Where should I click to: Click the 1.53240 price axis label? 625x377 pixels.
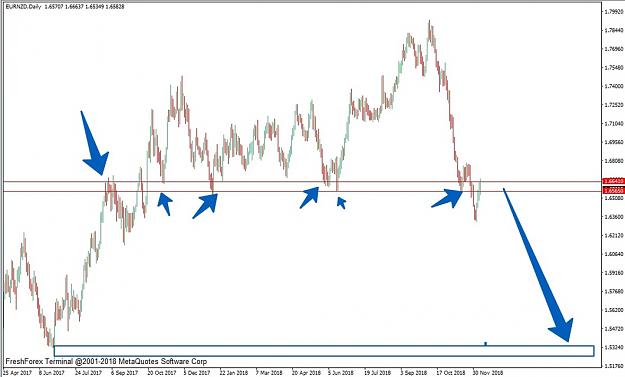pyautogui.click(x=613, y=348)
